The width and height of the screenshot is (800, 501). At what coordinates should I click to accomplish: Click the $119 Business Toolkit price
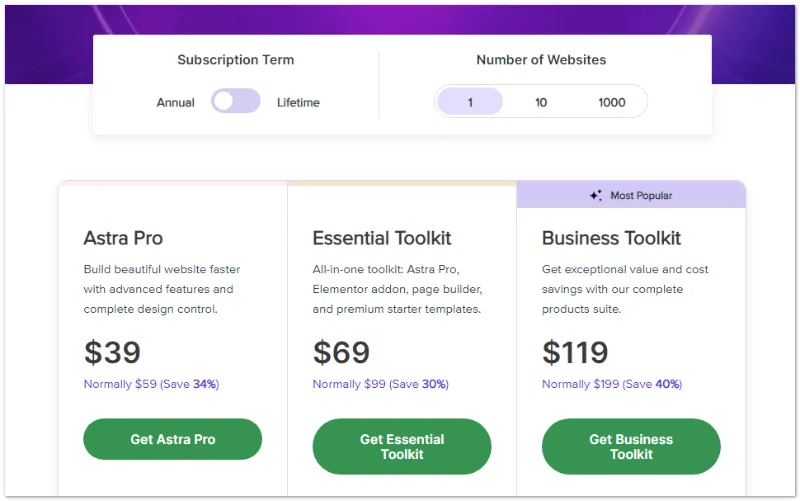coord(575,352)
